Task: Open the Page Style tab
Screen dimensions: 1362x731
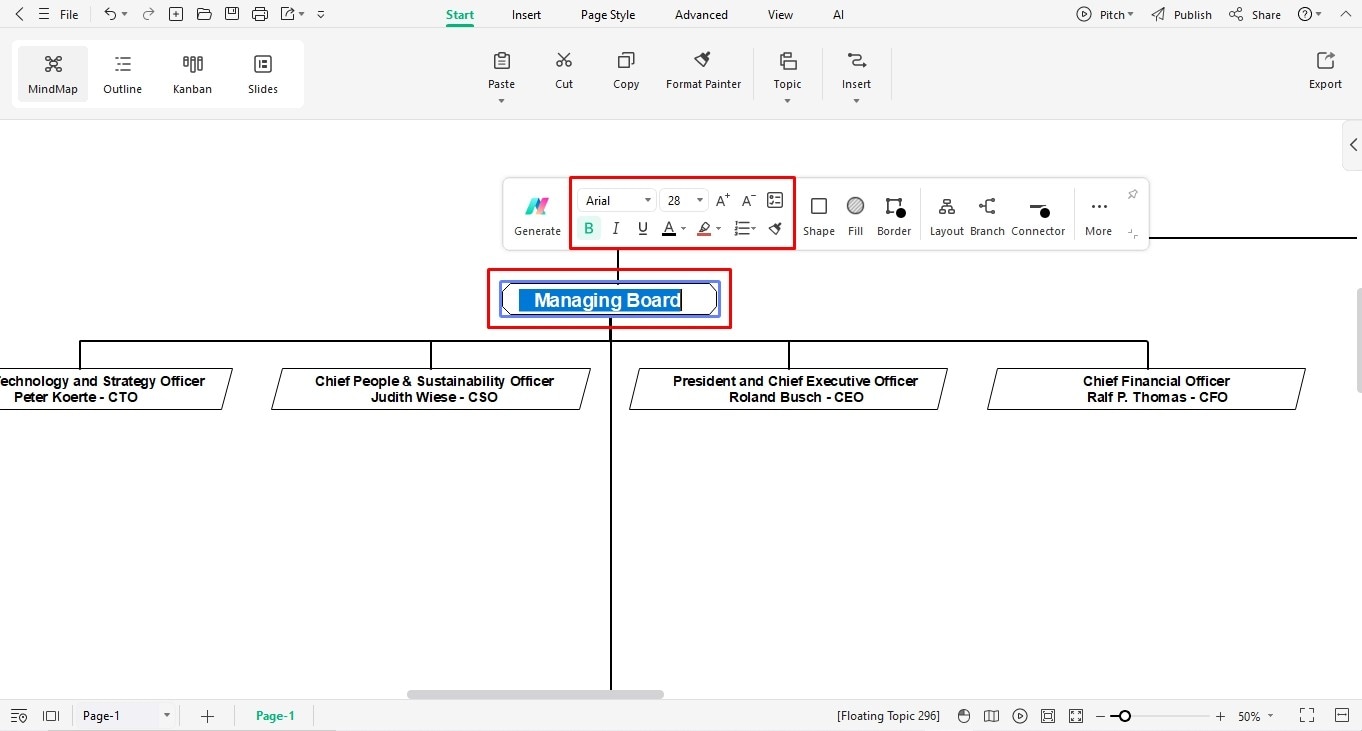Action: (608, 15)
